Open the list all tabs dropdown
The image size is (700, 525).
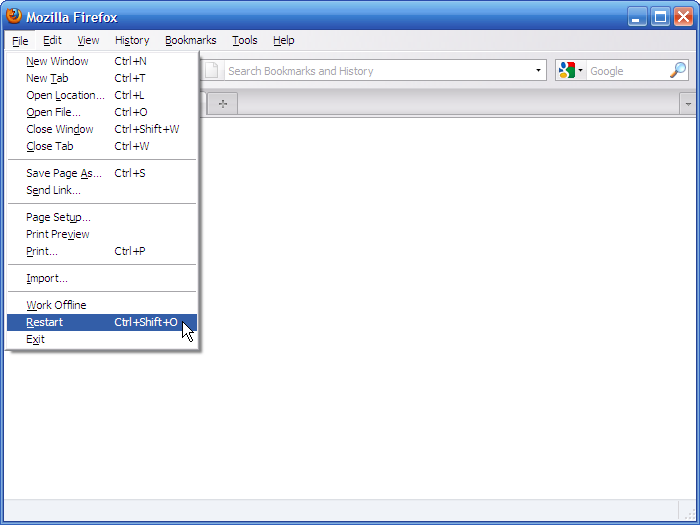pos(688,104)
